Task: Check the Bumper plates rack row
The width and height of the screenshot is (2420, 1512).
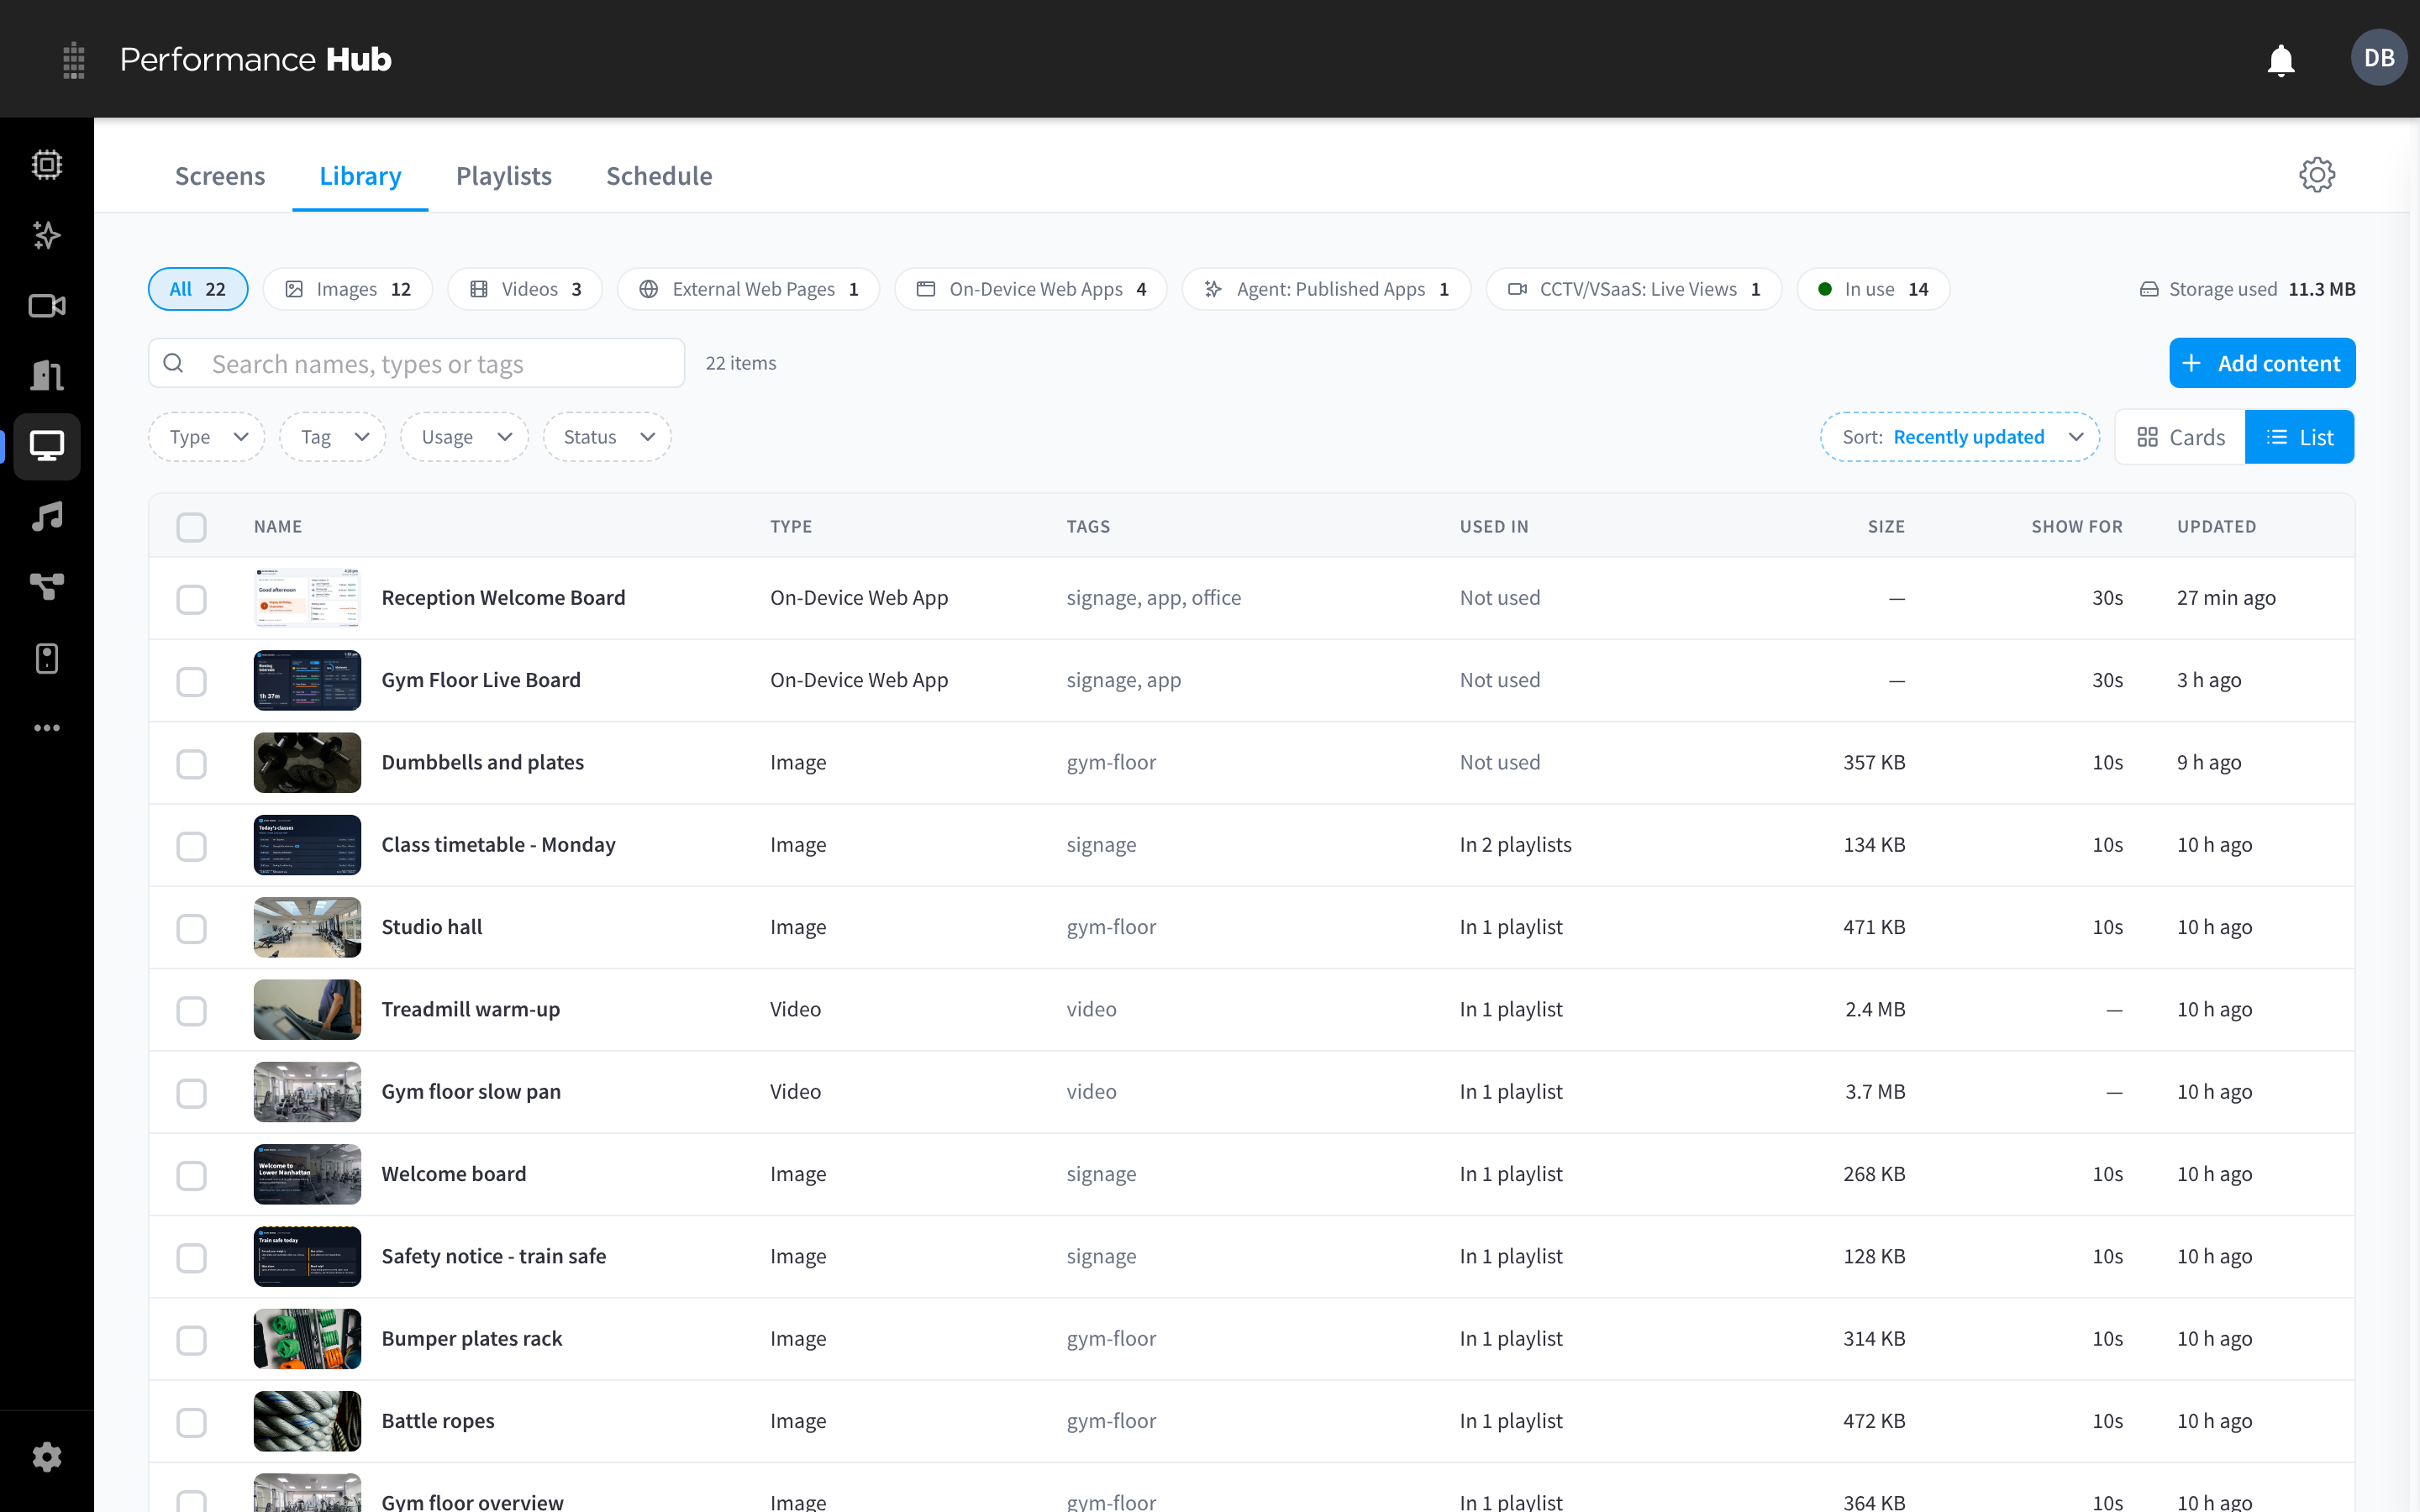Action: (x=191, y=1339)
